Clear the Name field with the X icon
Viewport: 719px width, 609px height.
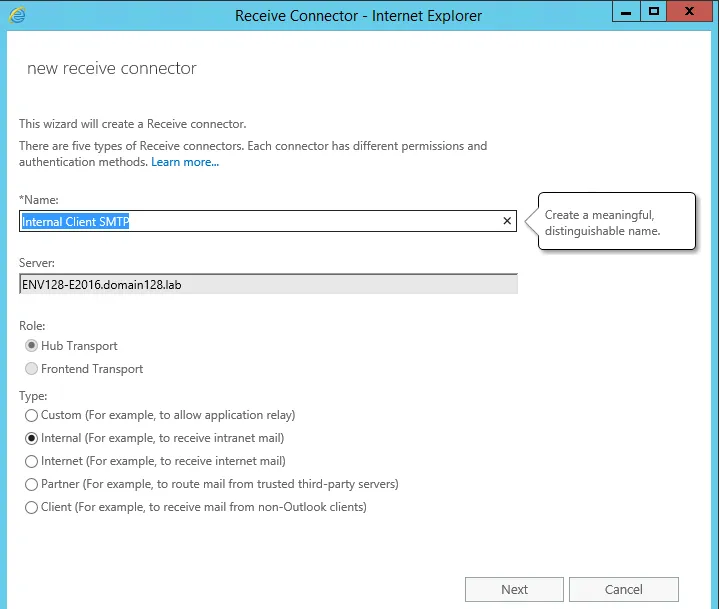(x=506, y=221)
